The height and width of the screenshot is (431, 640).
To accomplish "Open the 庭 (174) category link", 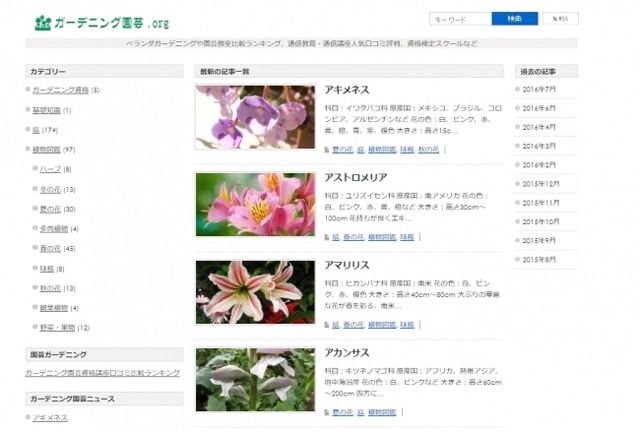I will [x=36, y=130].
